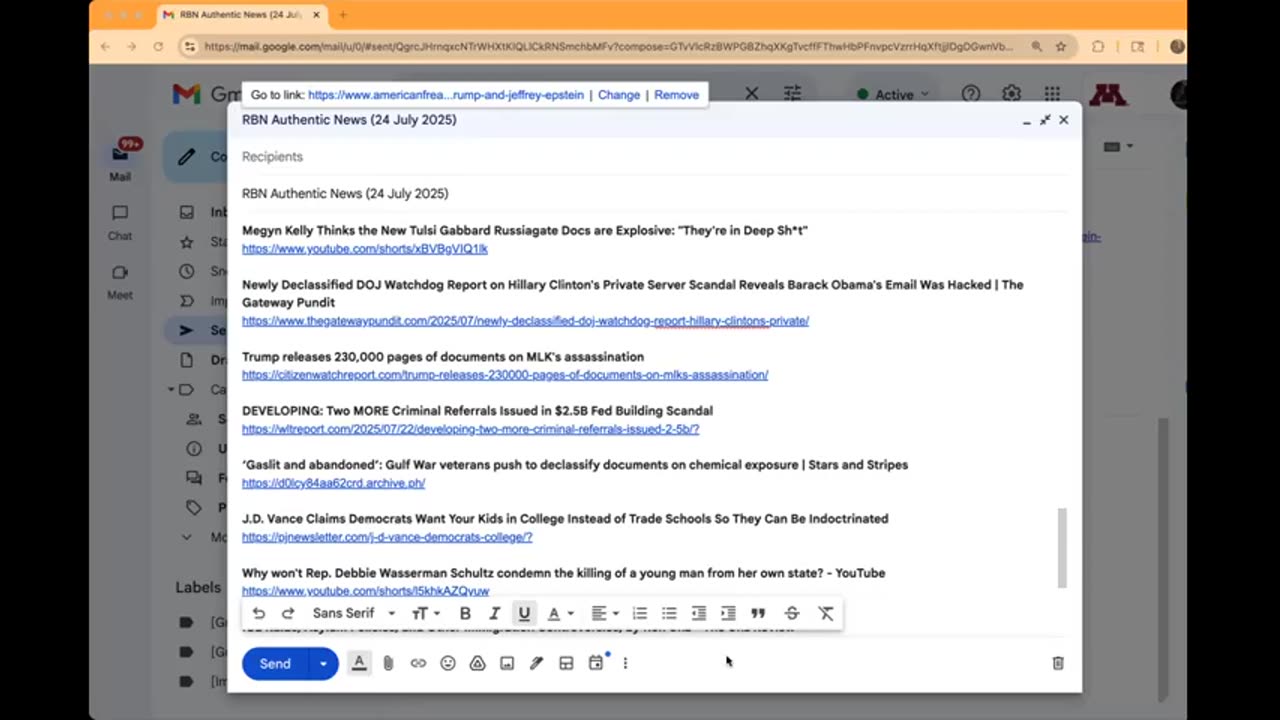Image resolution: width=1280 pixels, height=720 pixels.
Task: Toggle bold formatting
Action: pos(465,613)
